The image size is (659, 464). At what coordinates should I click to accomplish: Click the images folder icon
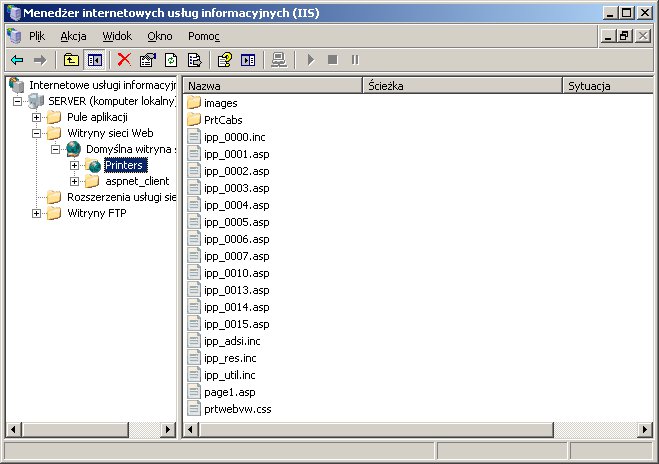(x=194, y=103)
